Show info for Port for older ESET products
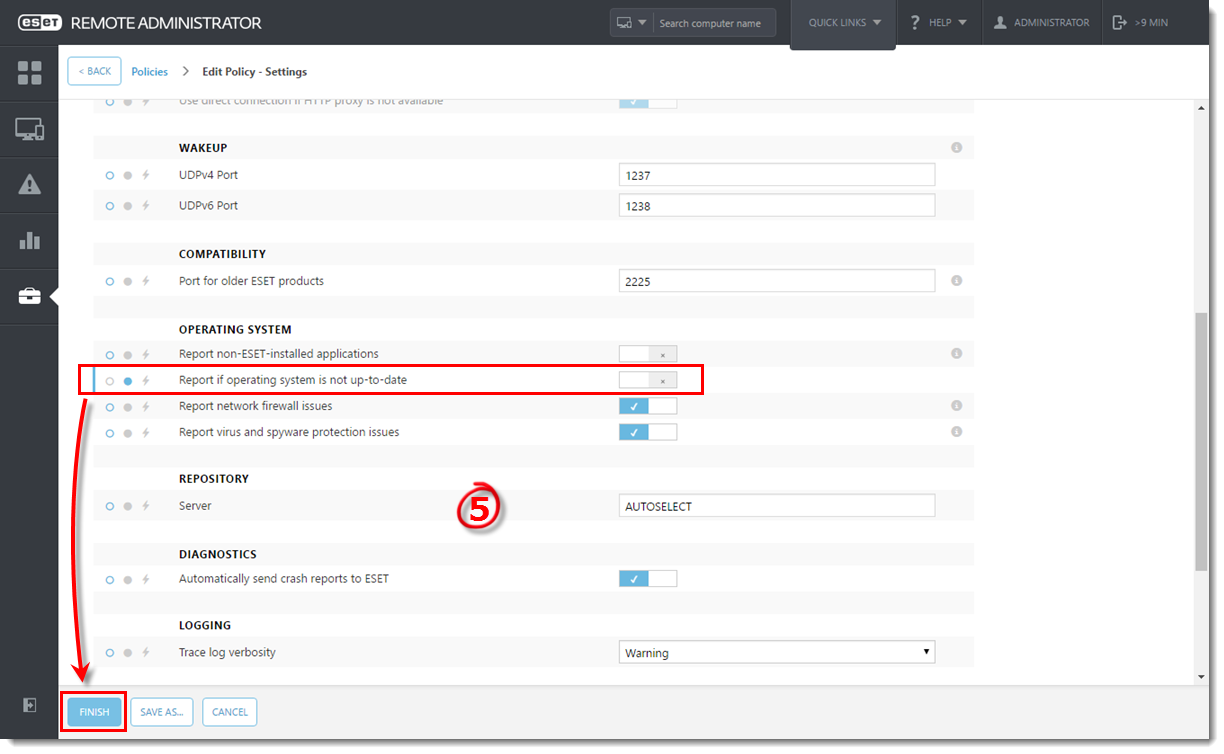This screenshot has height=754, width=1224. pyautogui.click(x=956, y=280)
